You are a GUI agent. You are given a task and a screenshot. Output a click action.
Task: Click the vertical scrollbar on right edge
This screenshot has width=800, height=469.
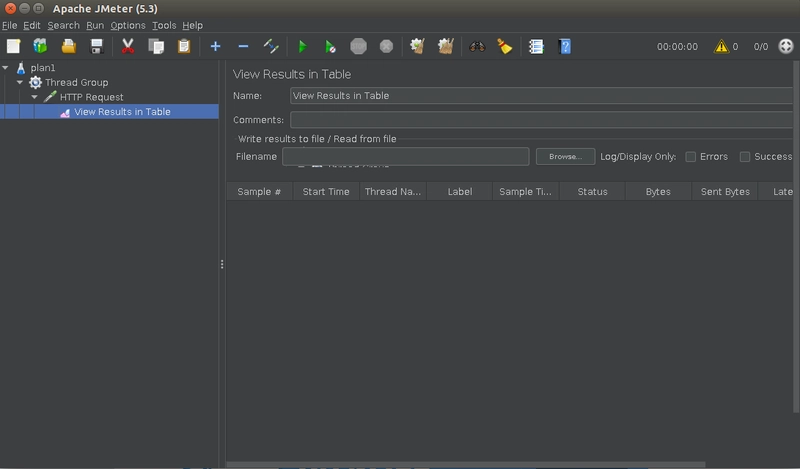tap(796, 236)
